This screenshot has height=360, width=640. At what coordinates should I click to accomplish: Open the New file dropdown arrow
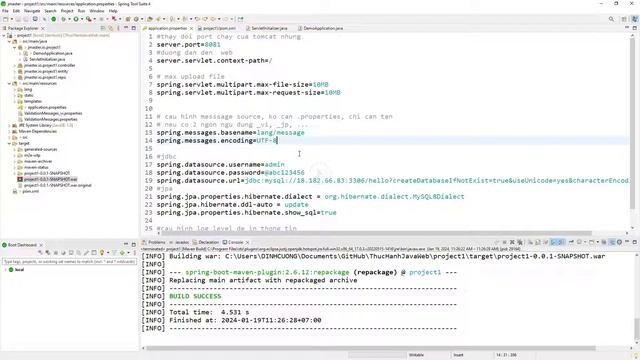[11, 19]
